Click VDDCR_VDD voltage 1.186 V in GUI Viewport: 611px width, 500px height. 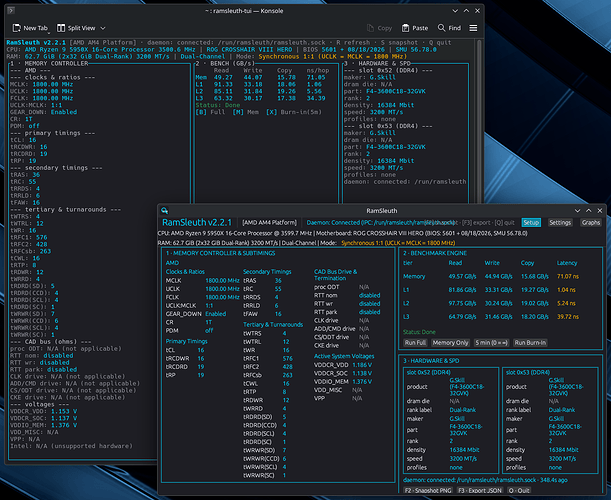pos(362,365)
